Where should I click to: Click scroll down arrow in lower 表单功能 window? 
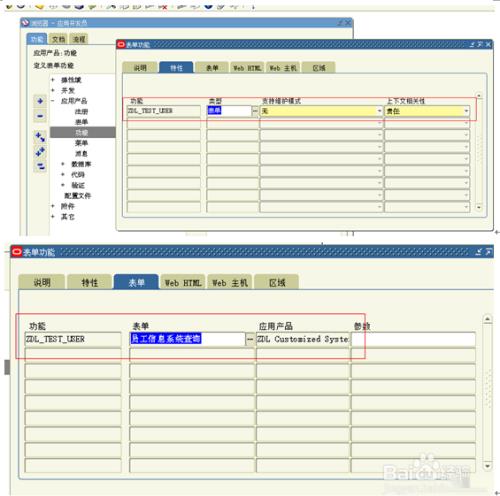pos(487,466)
